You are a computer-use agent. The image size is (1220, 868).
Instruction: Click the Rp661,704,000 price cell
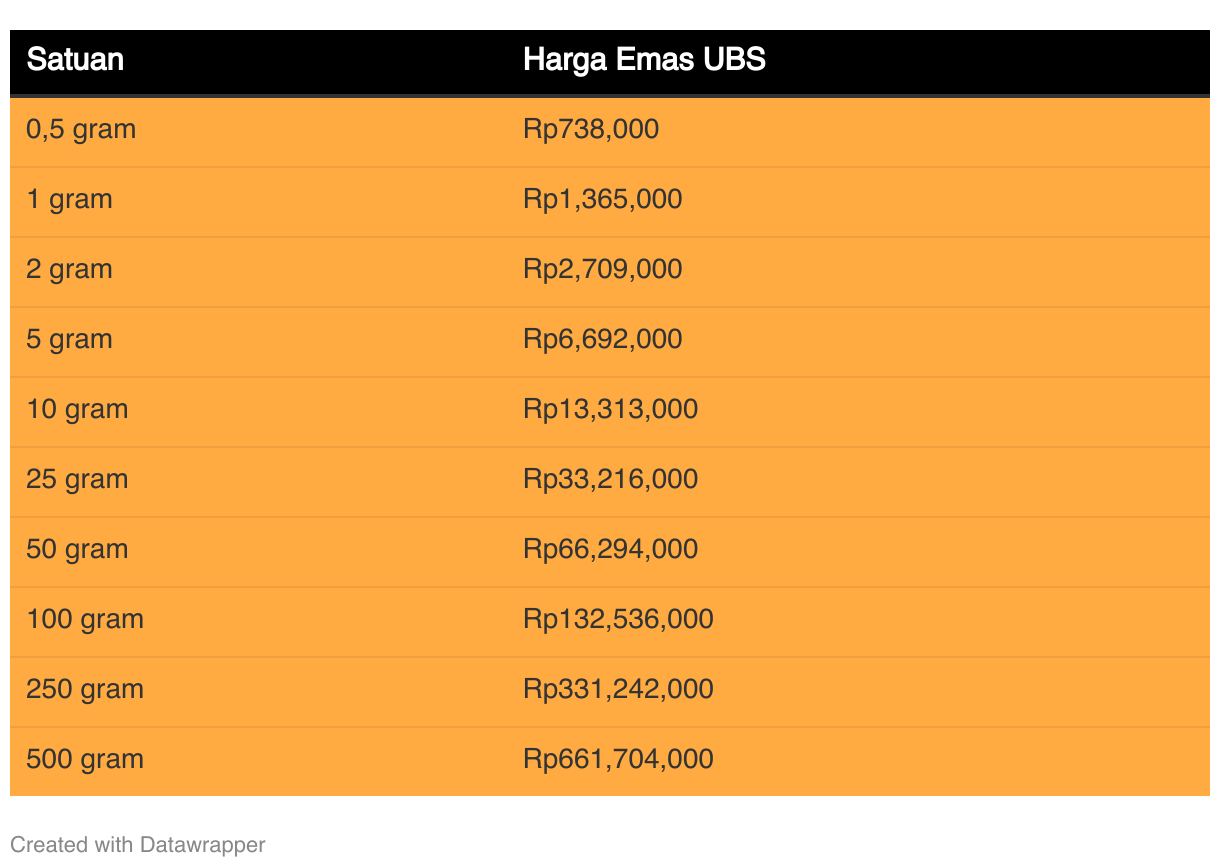618,760
